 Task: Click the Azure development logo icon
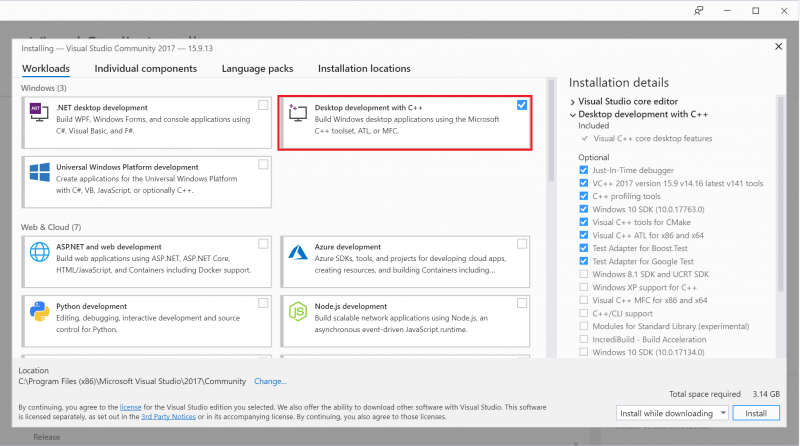(x=297, y=252)
